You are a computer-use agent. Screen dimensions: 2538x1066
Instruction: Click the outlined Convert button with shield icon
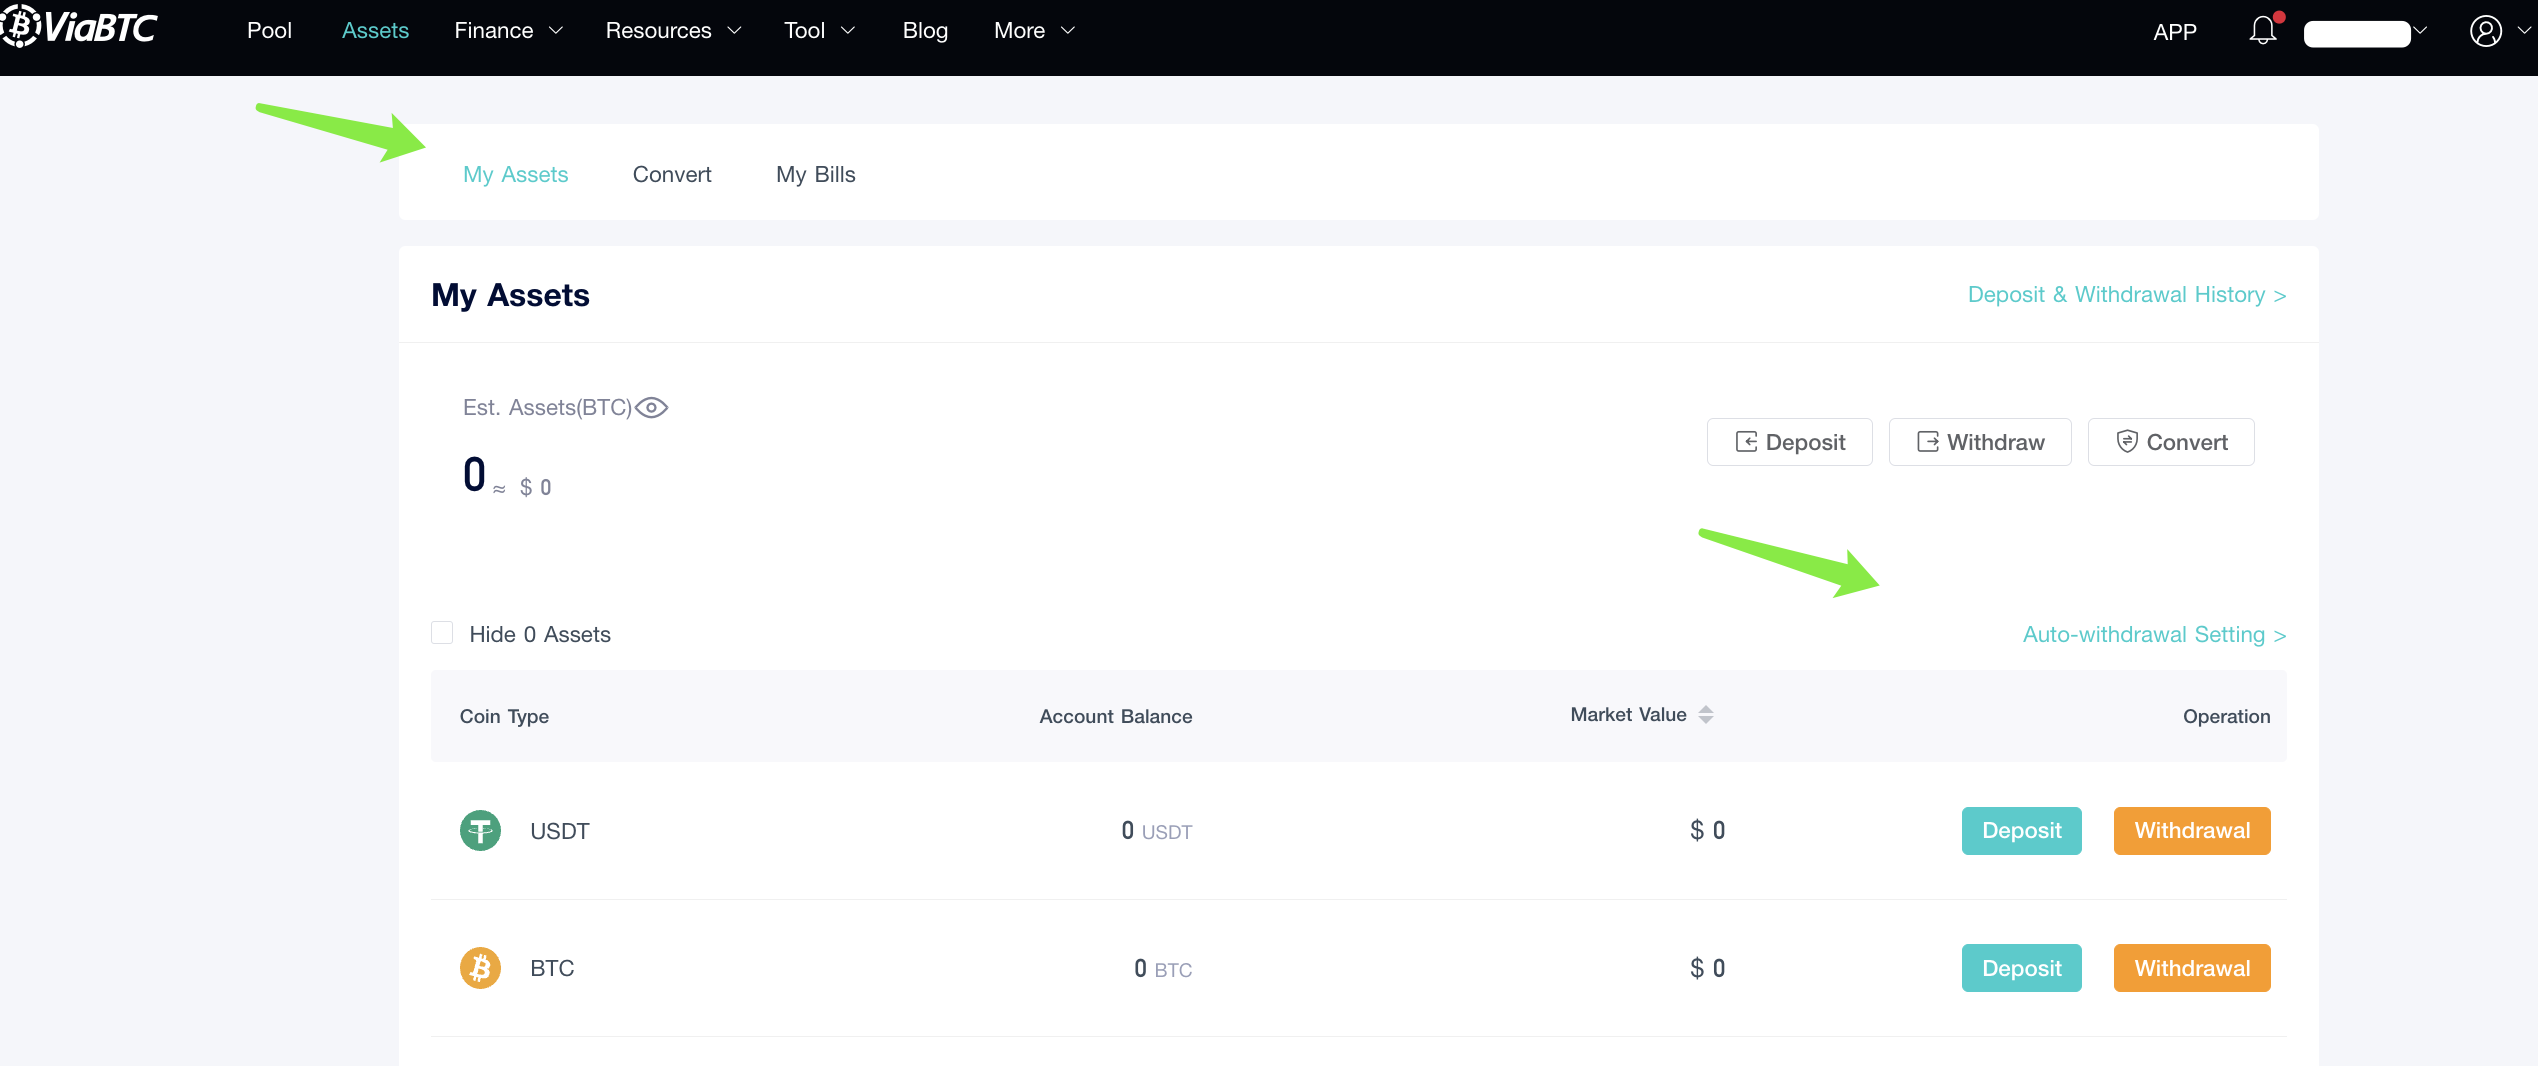2171,442
